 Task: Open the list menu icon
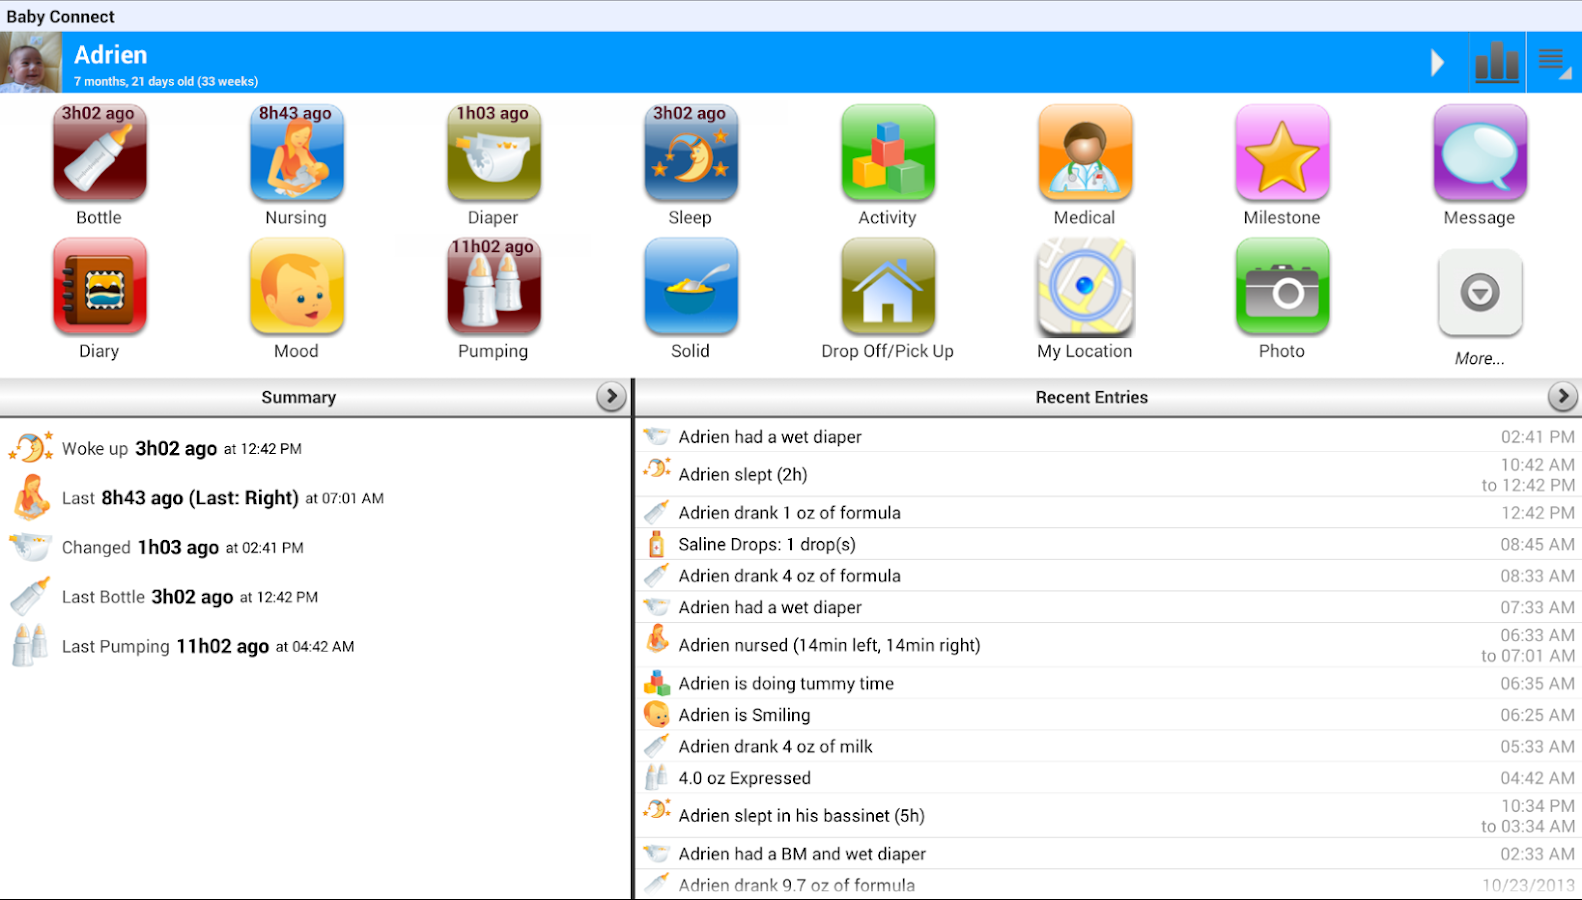[x=1554, y=63]
